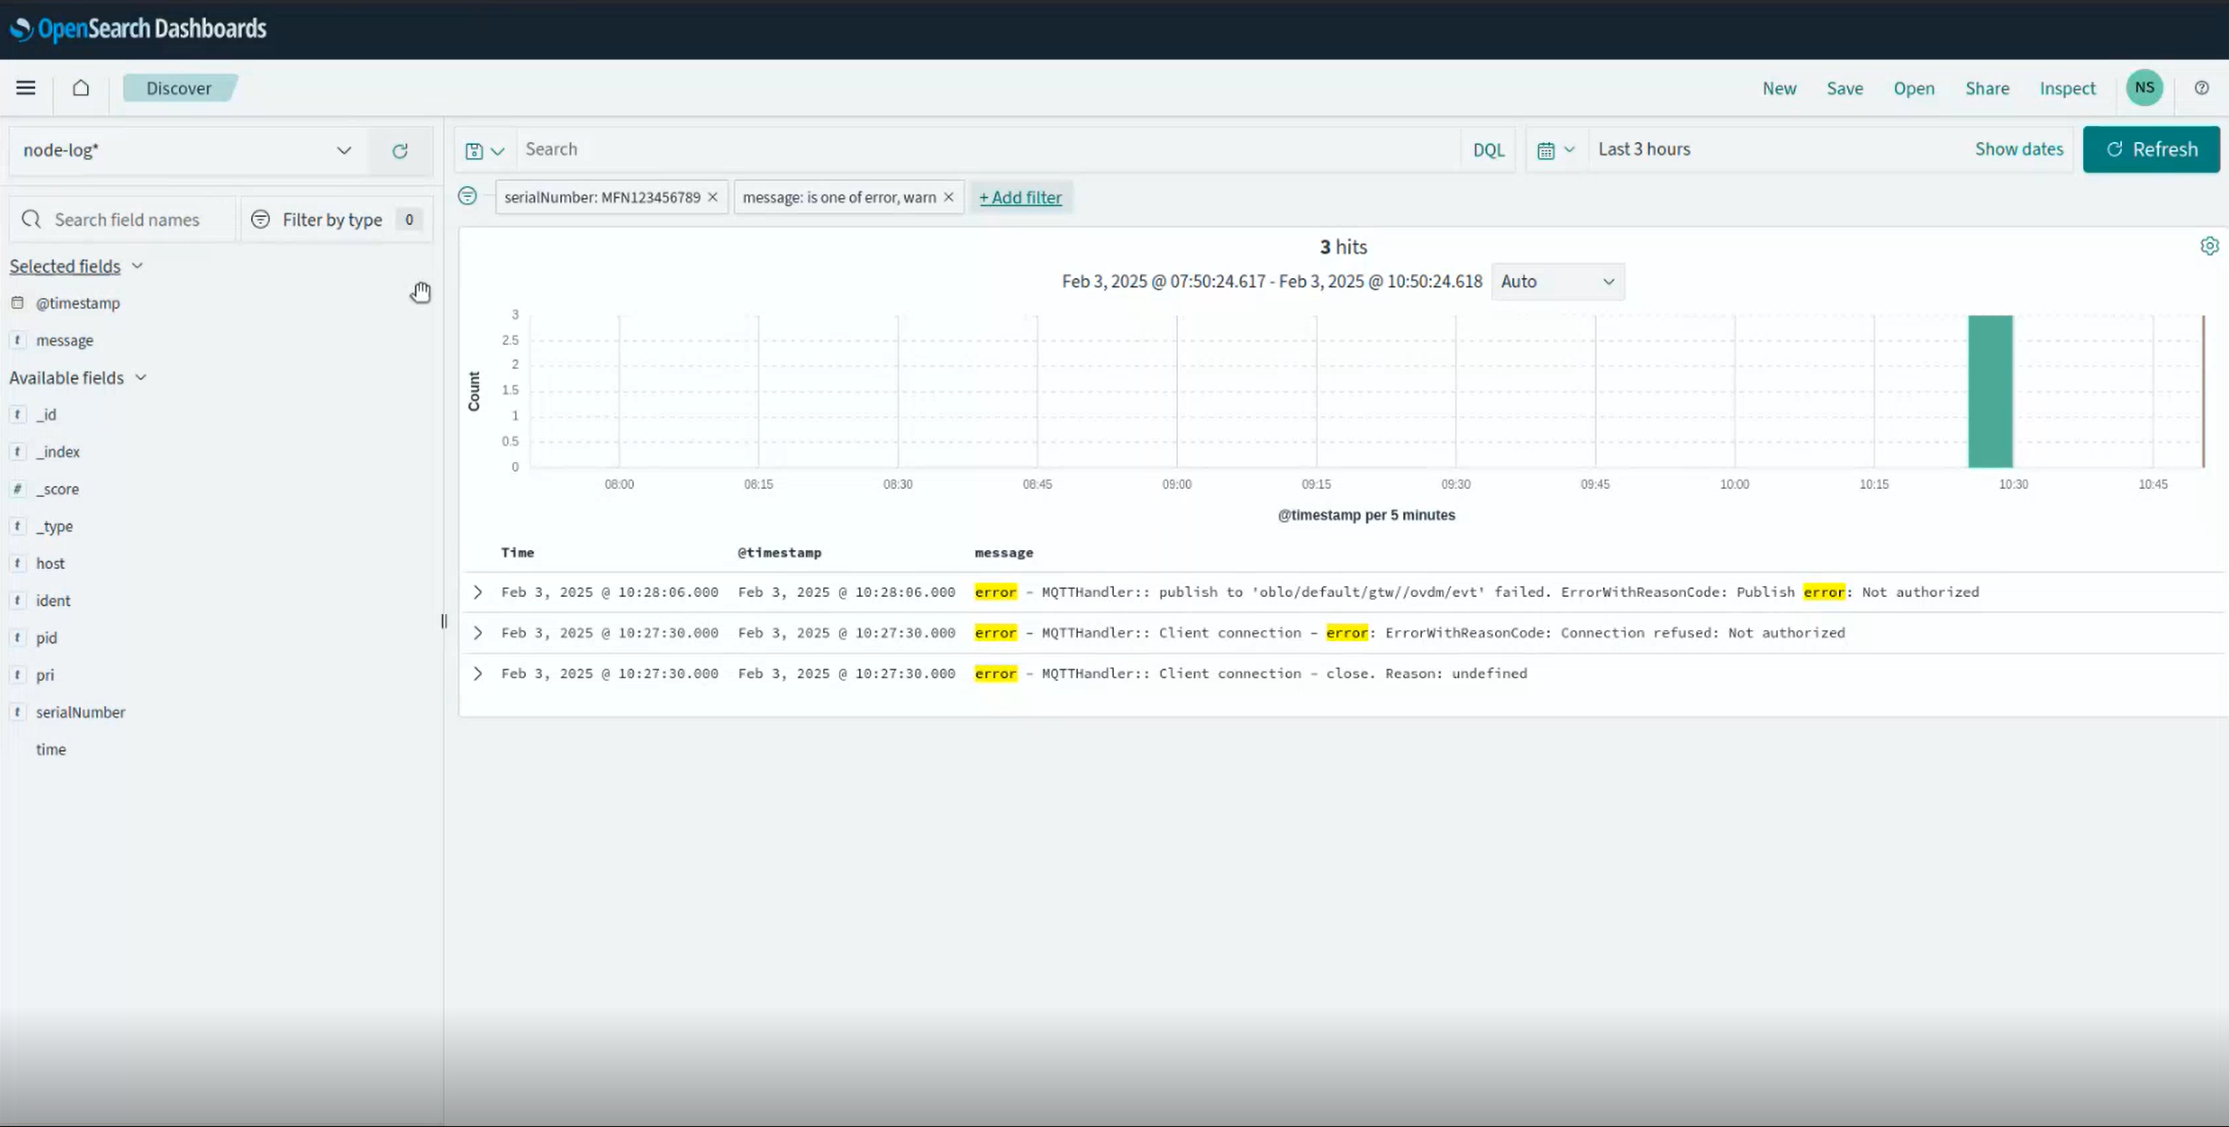
Task: Click the + Add filter link
Action: pyautogui.click(x=1020, y=197)
